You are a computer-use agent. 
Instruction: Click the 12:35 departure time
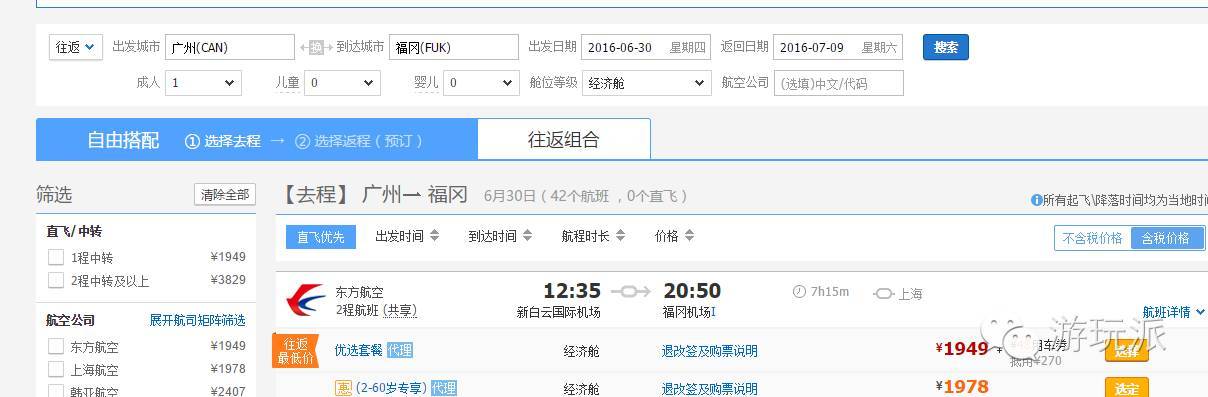point(572,291)
